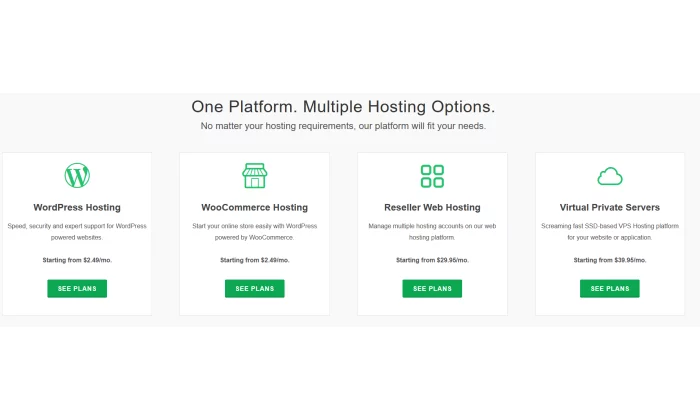This screenshot has width=700, height=420.
Task: See plans for WooCommerce Hosting
Action: click(254, 289)
